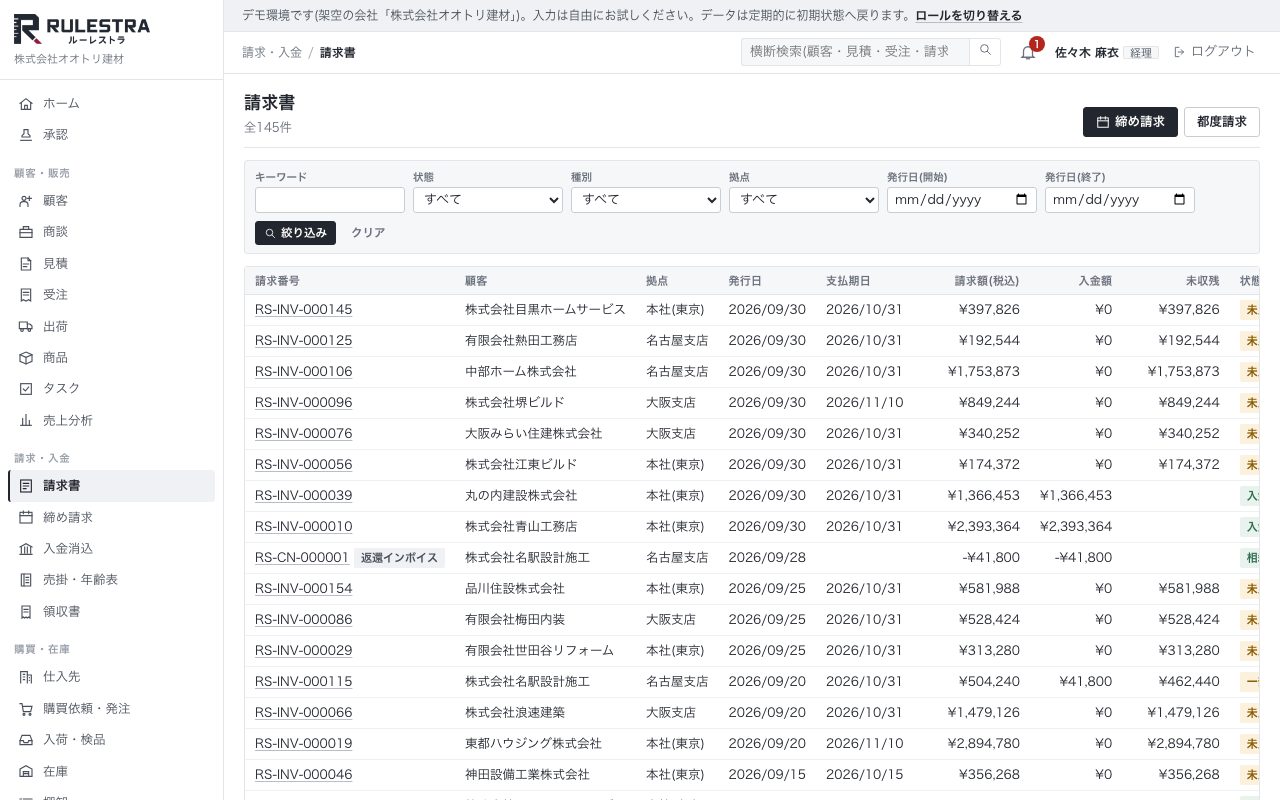Click the 商談 briefcase icon in the sidebar
This screenshot has width=1280, height=800.
pyautogui.click(x=26, y=232)
